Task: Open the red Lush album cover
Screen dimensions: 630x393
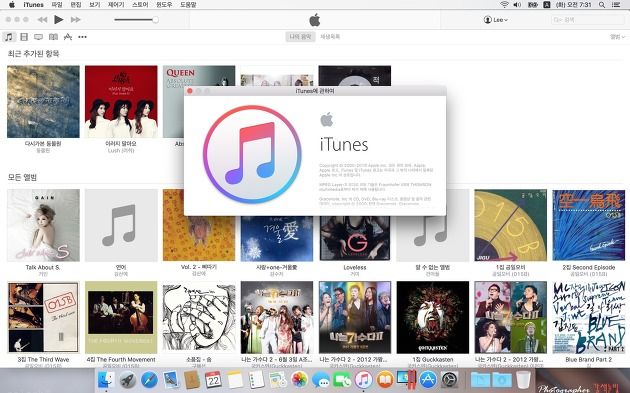Action: pyautogui.click(x=121, y=102)
